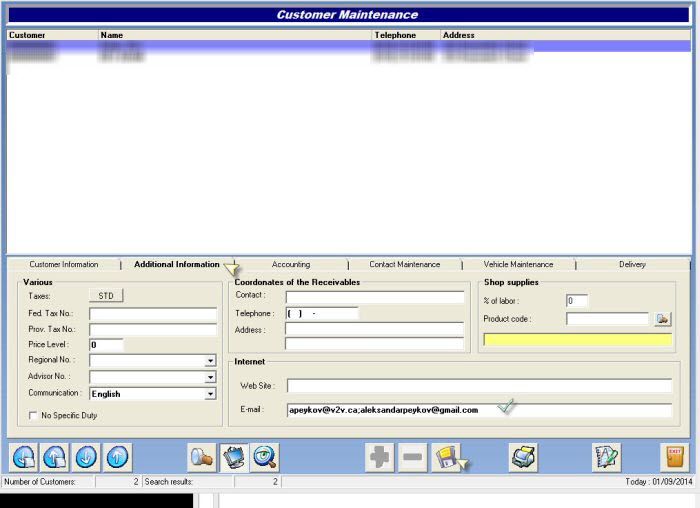Select the highlighted first customer row

[x=349, y=46]
